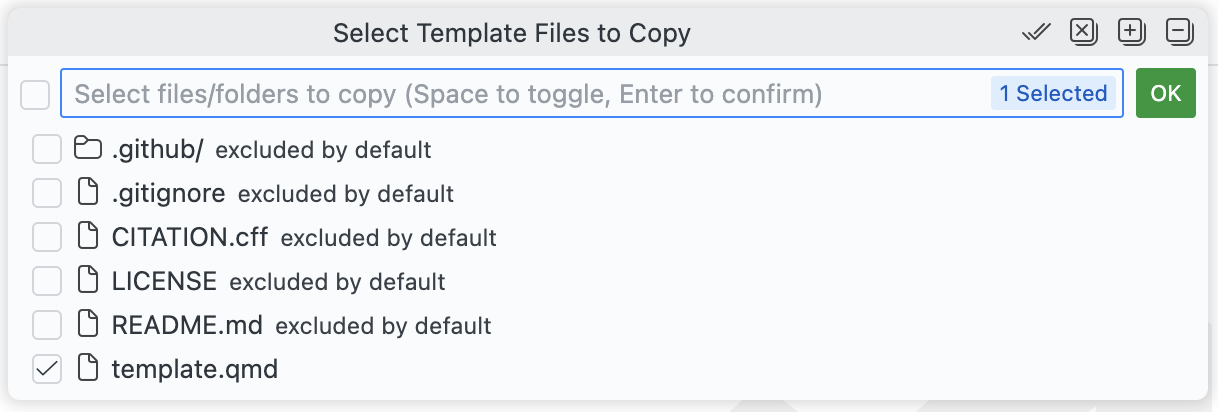Tick the README.md checkbox
The height and width of the screenshot is (412, 1218).
[47, 325]
